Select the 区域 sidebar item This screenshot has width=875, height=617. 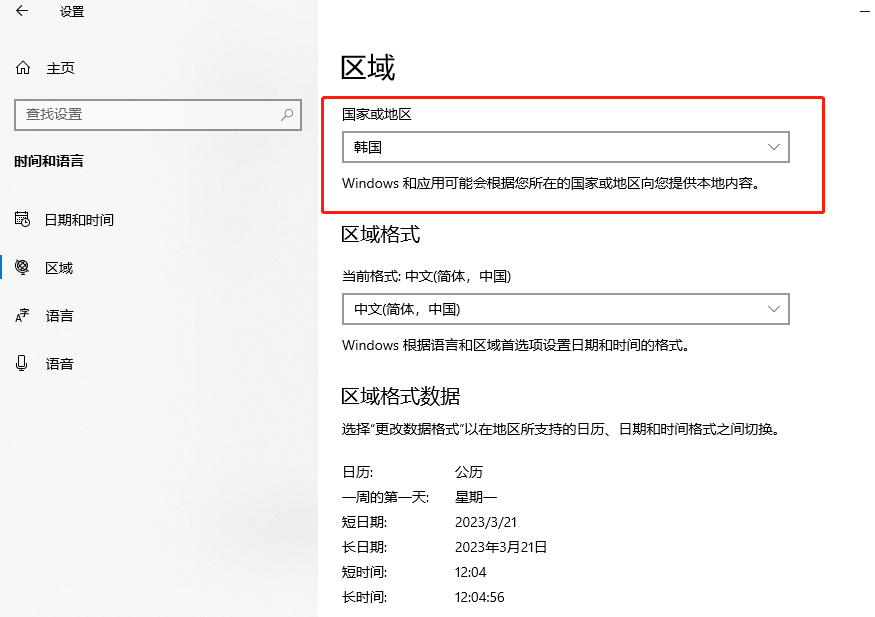tap(59, 268)
